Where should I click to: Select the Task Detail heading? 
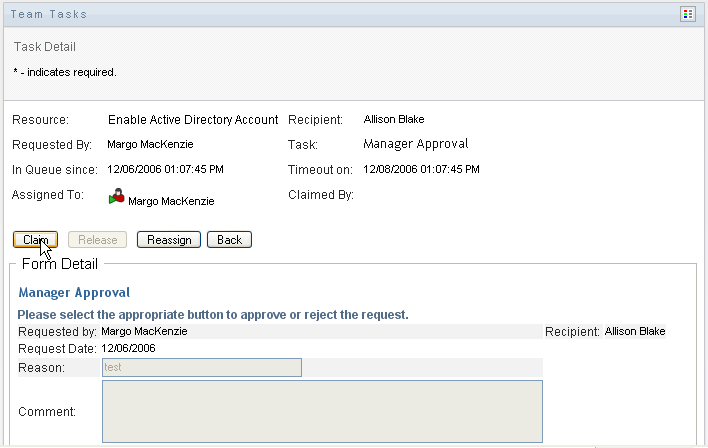click(x=45, y=47)
